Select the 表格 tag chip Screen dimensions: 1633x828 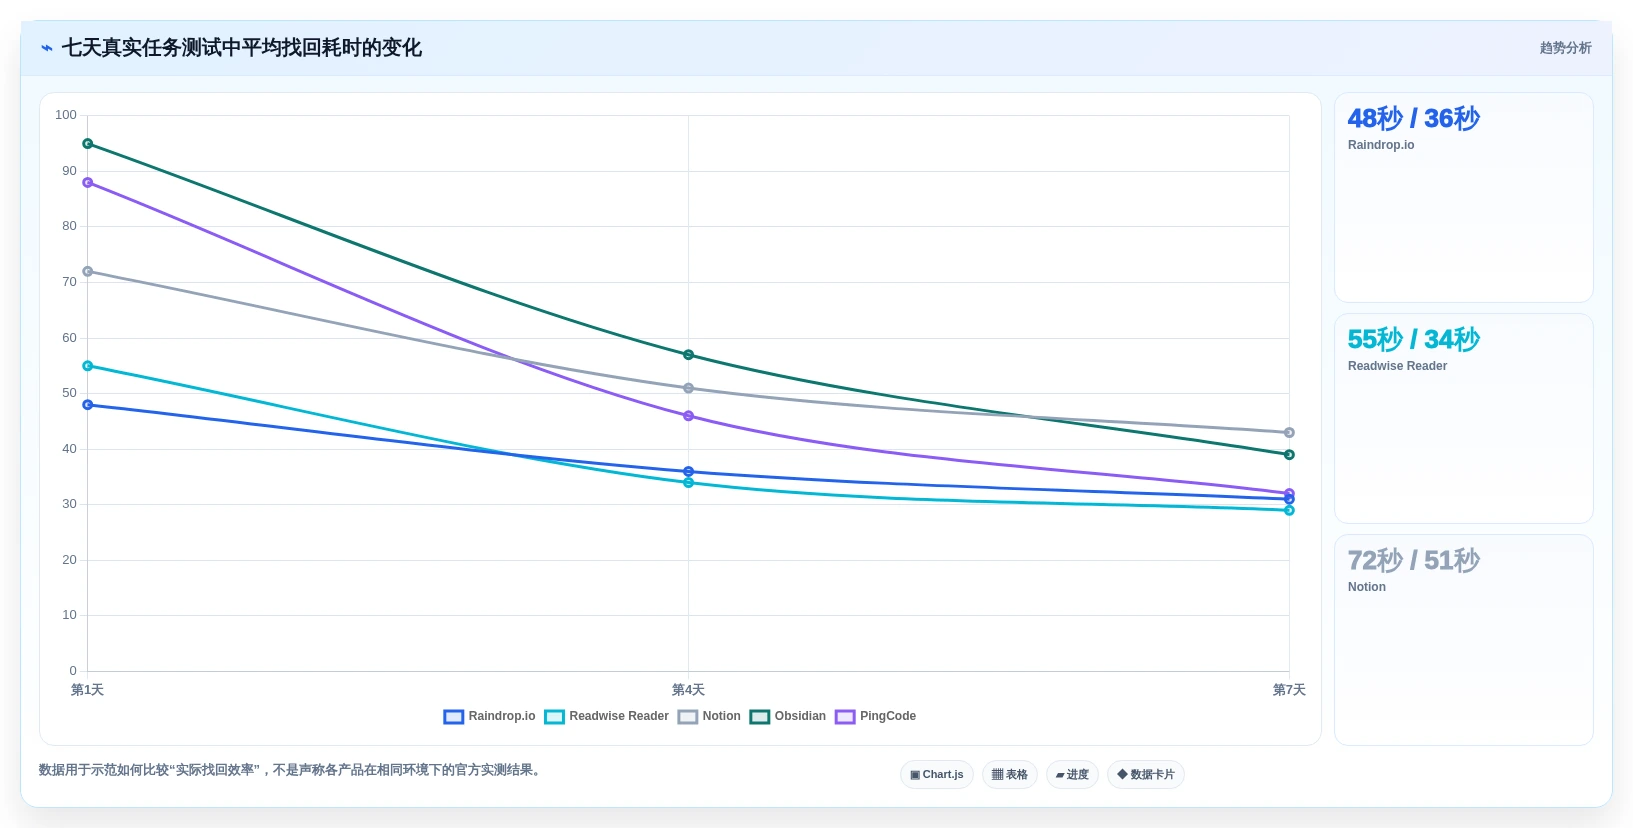pos(1010,775)
